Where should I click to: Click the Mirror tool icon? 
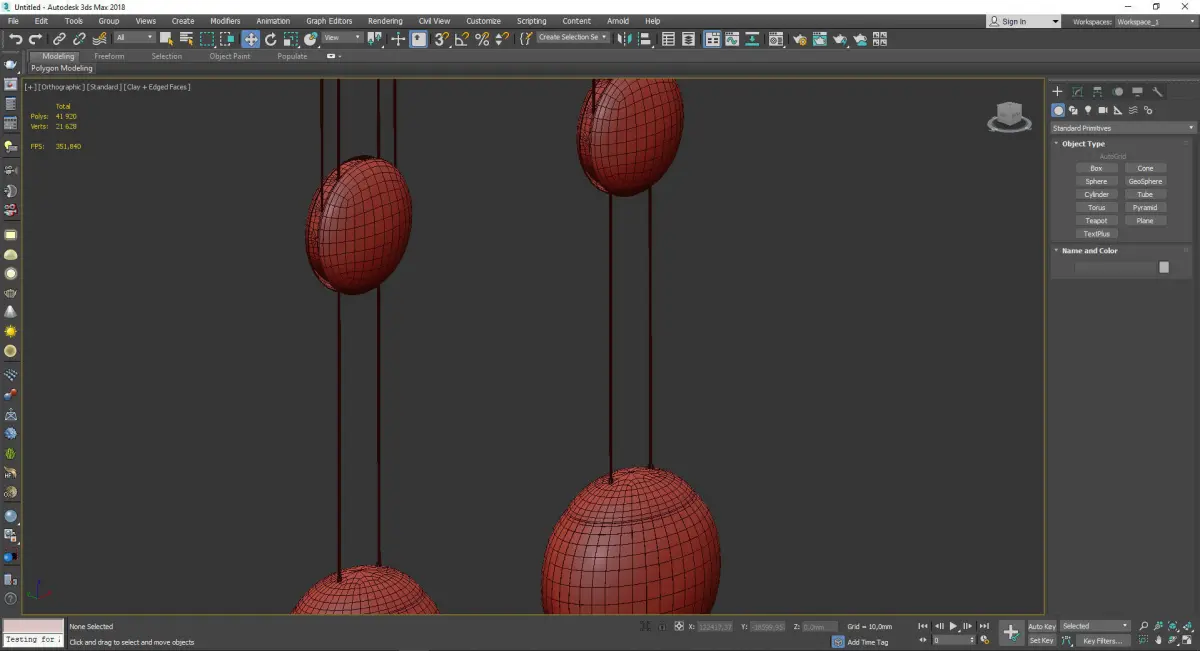pos(624,39)
